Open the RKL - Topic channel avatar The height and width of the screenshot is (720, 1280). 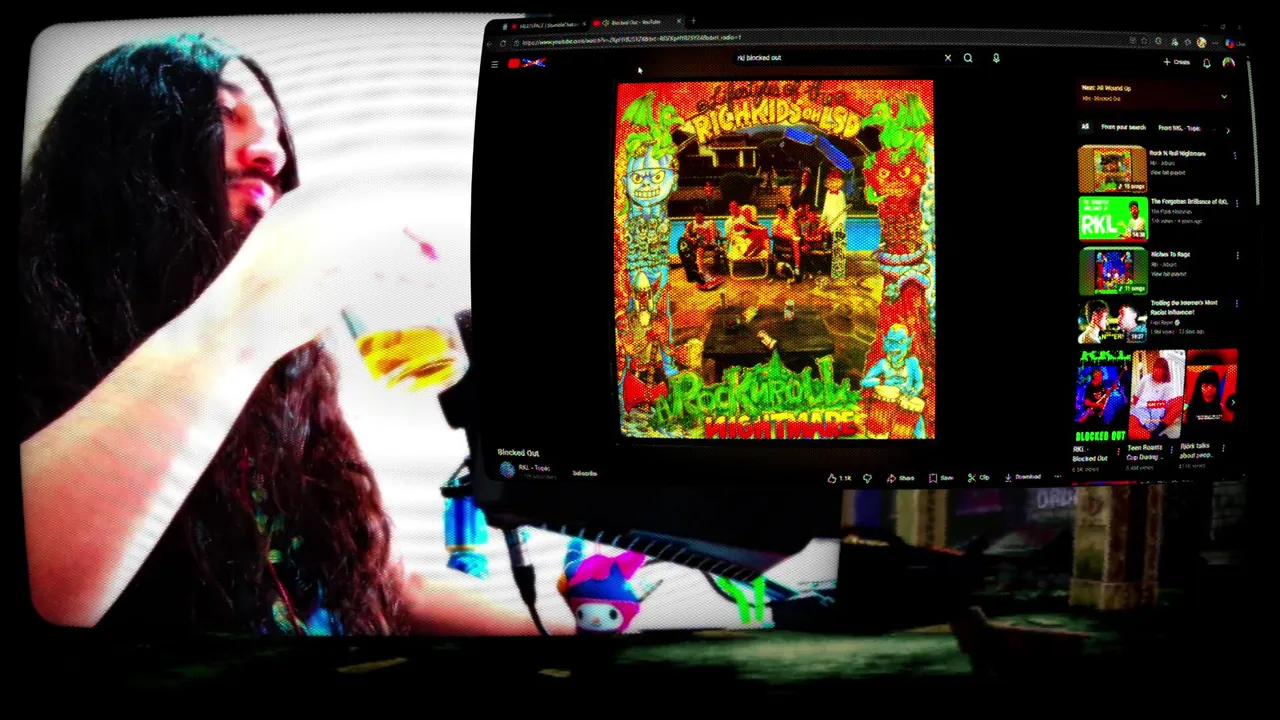click(507, 470)
